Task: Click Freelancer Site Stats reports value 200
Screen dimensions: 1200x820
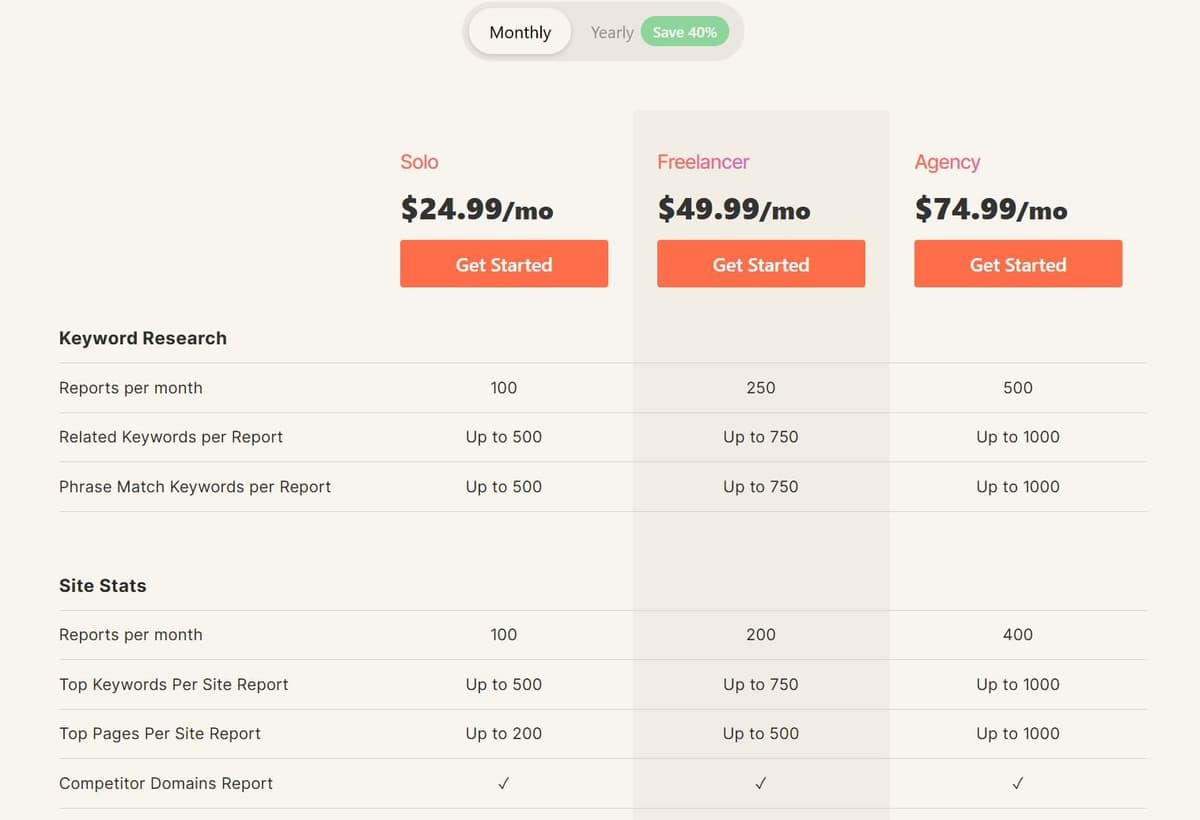Action: pyautogui.click(x=761, y=635)
